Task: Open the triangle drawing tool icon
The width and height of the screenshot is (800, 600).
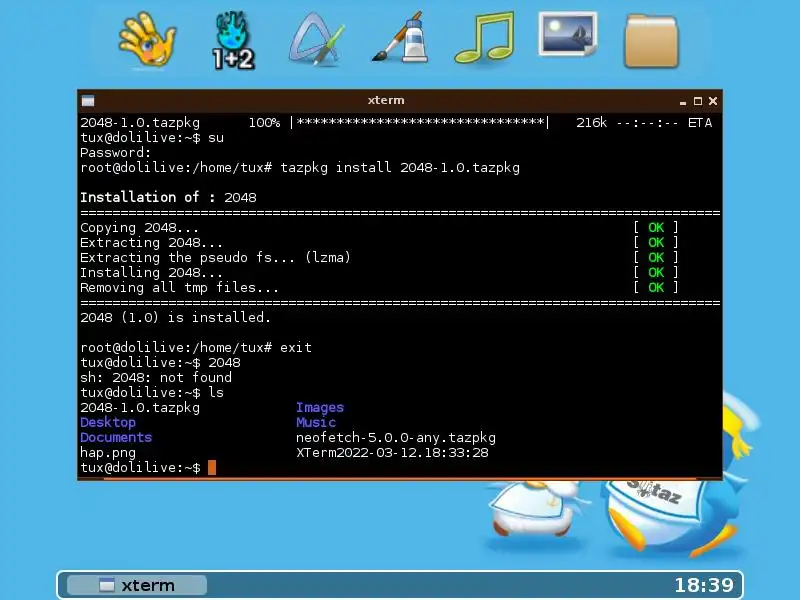Action: click(316, 40)
